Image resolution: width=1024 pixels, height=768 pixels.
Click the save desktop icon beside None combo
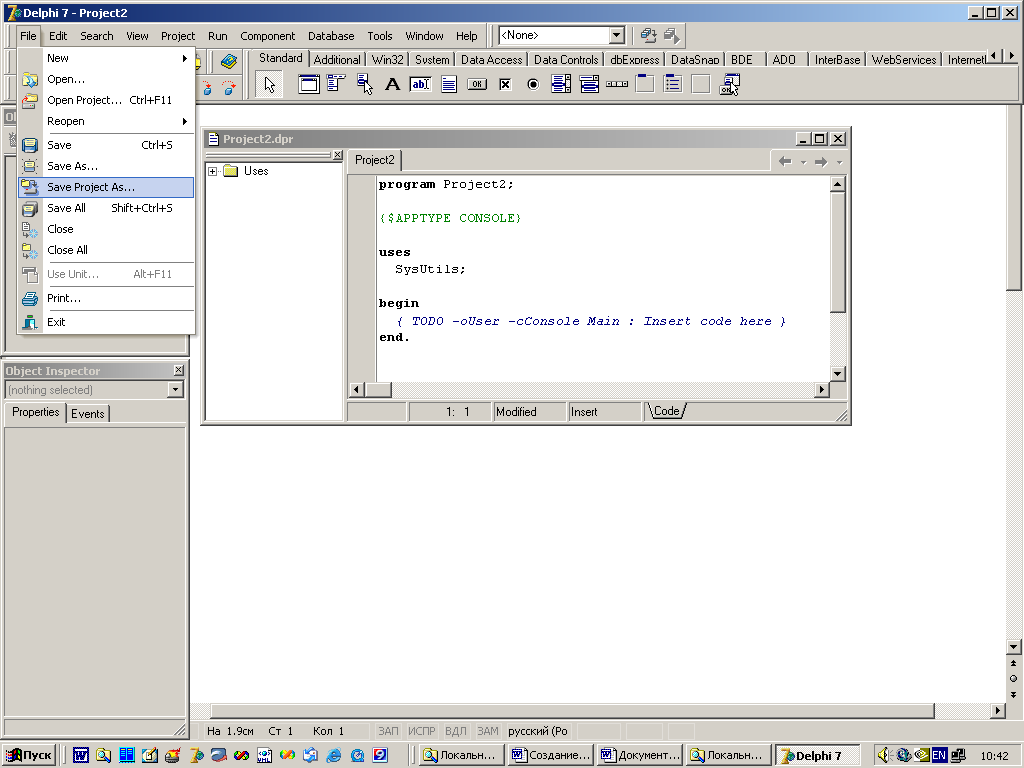tap(648, 35)
